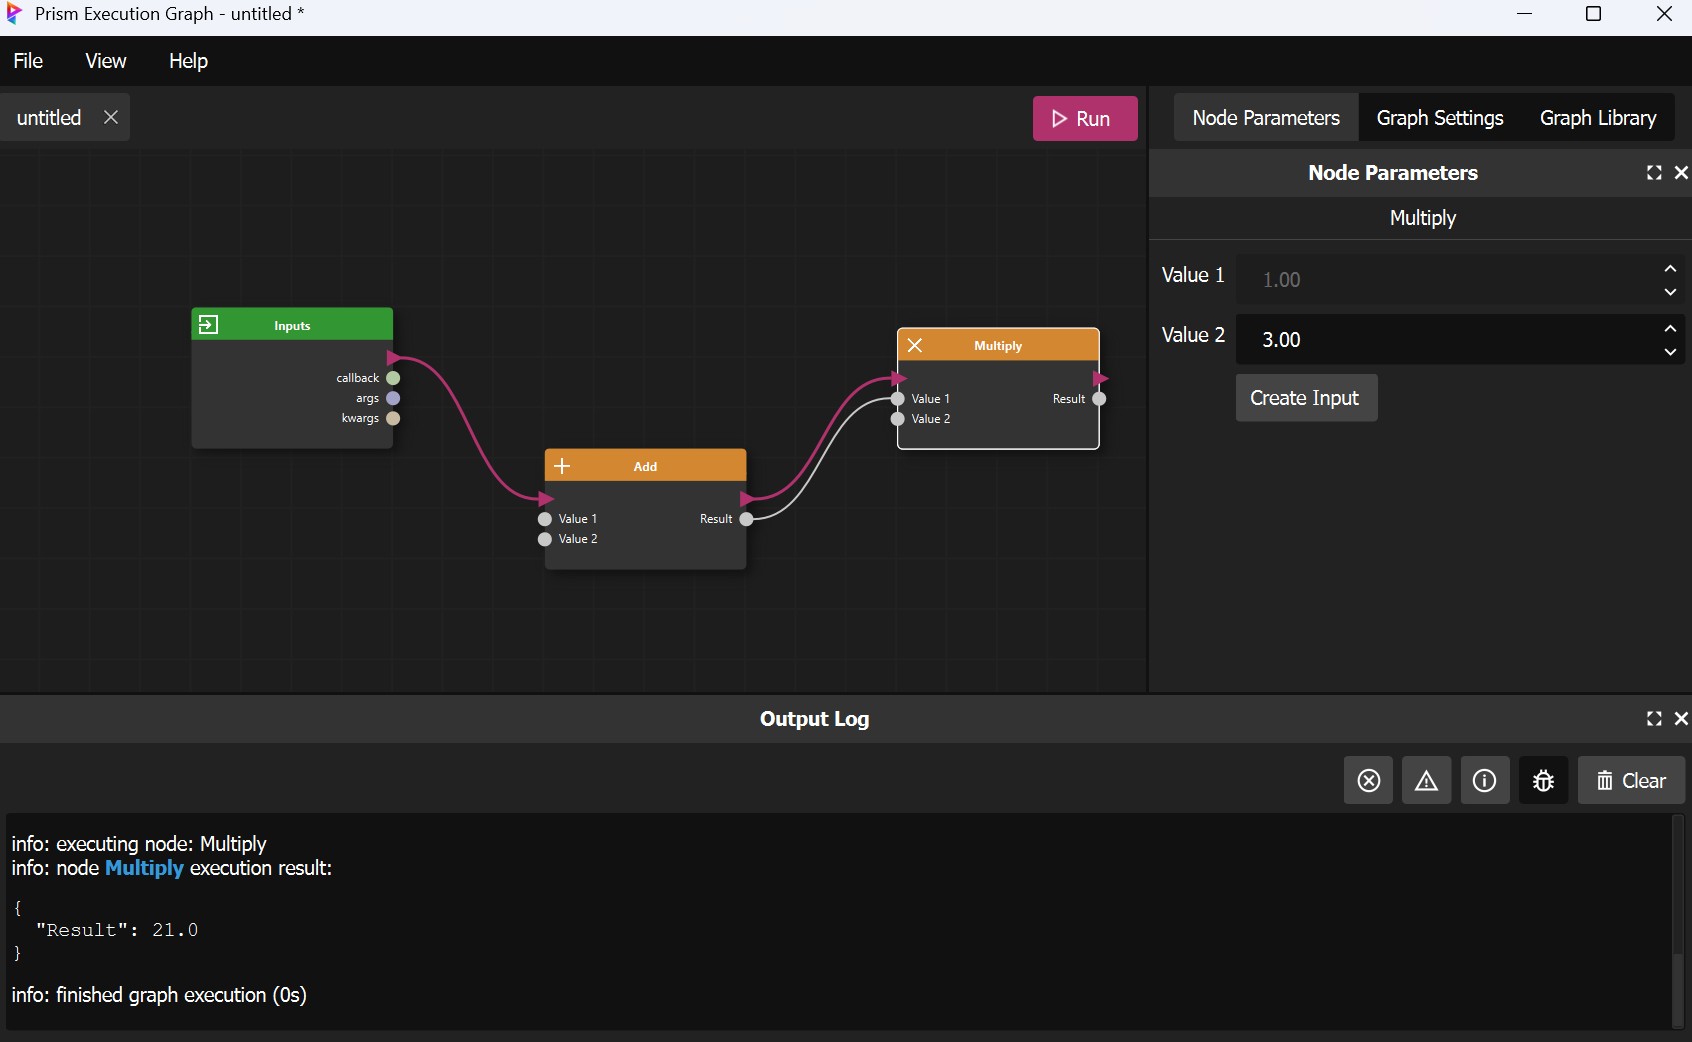Open the File menu
The image size is (1692, 1042).
point(28,61)
